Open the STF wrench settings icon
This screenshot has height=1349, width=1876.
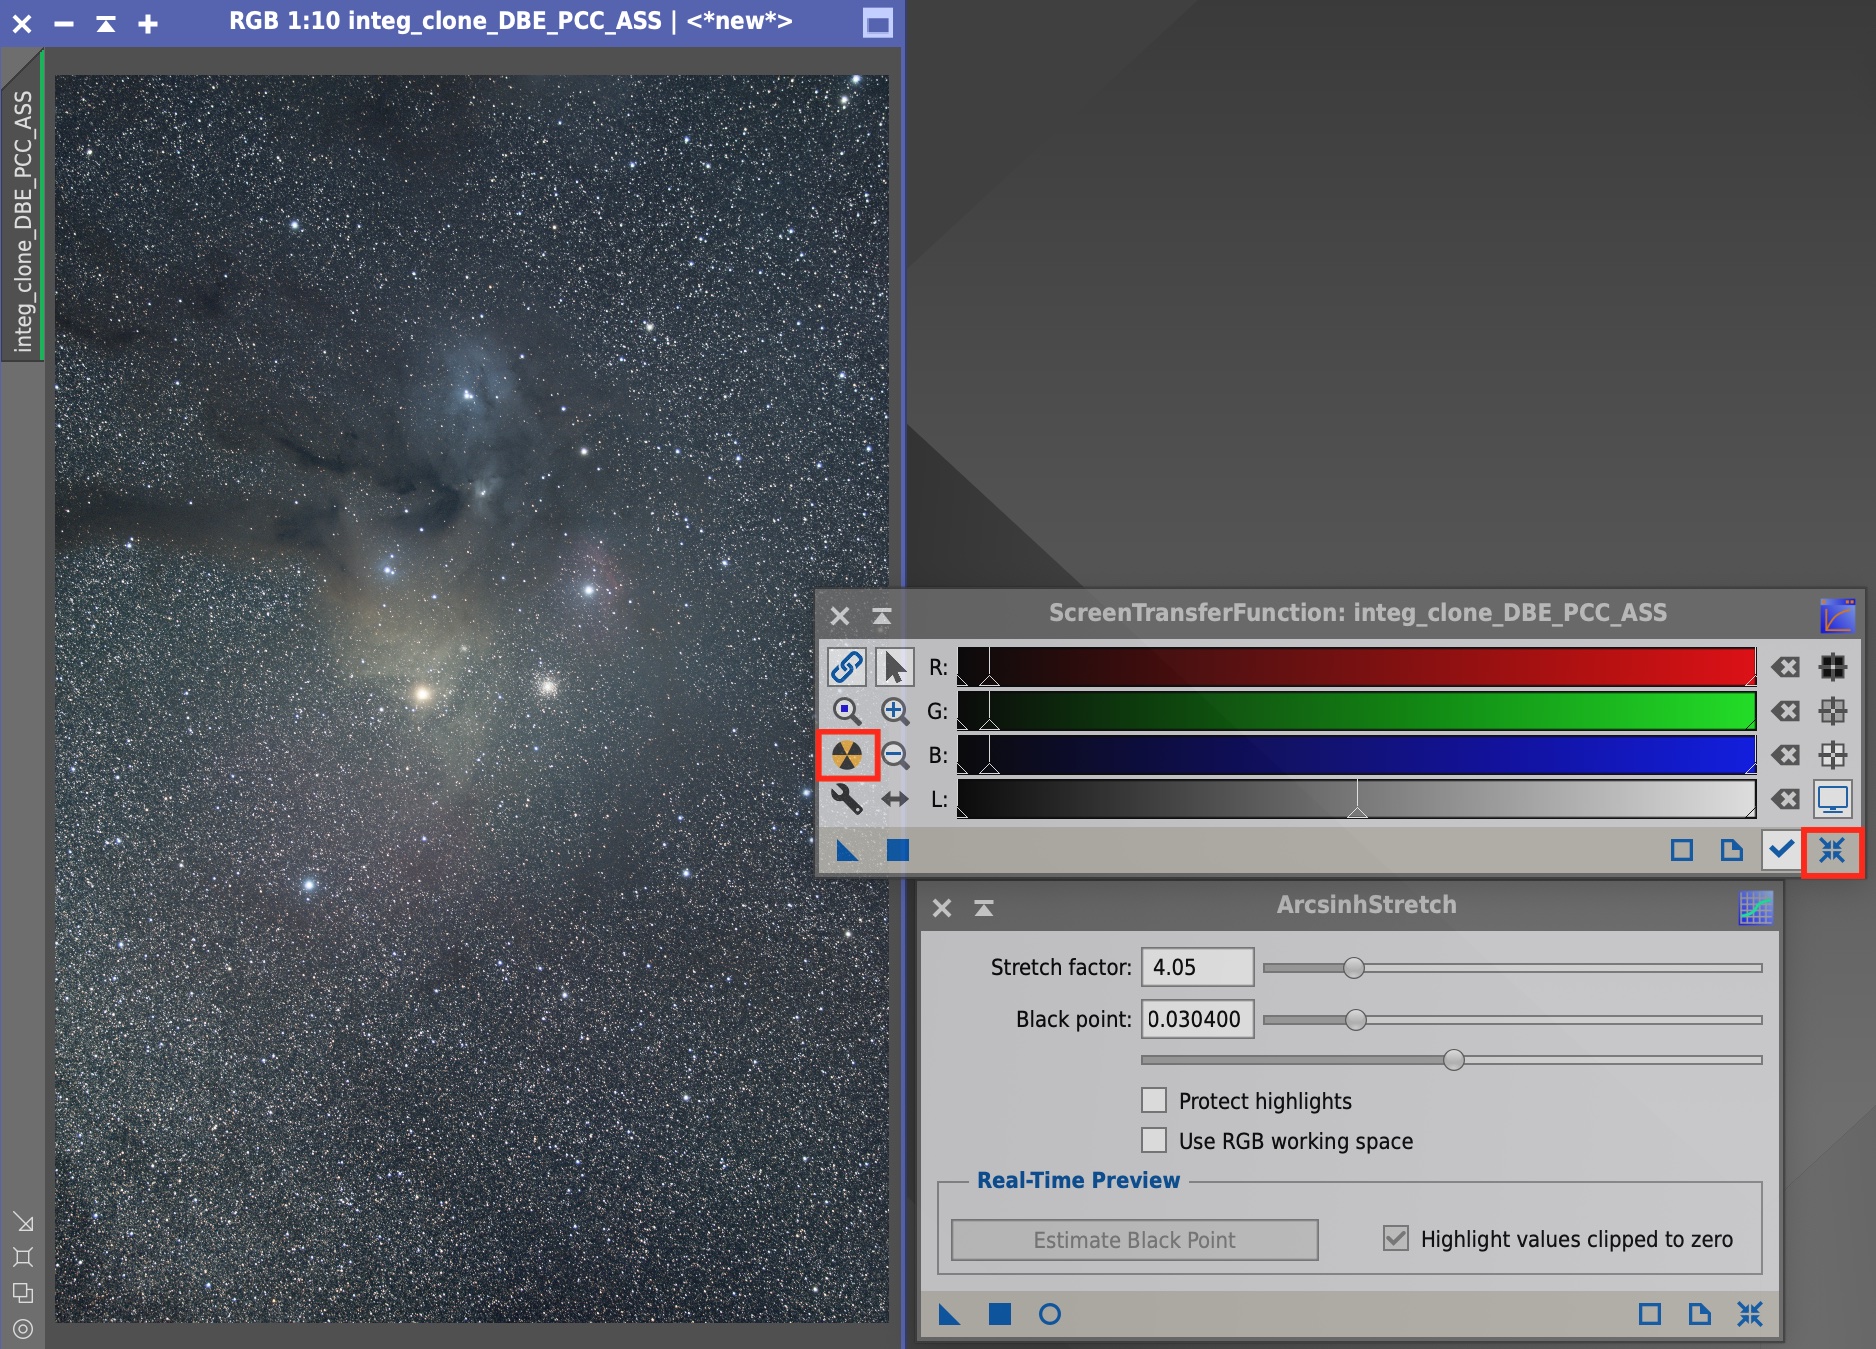[x=847, y=799]
